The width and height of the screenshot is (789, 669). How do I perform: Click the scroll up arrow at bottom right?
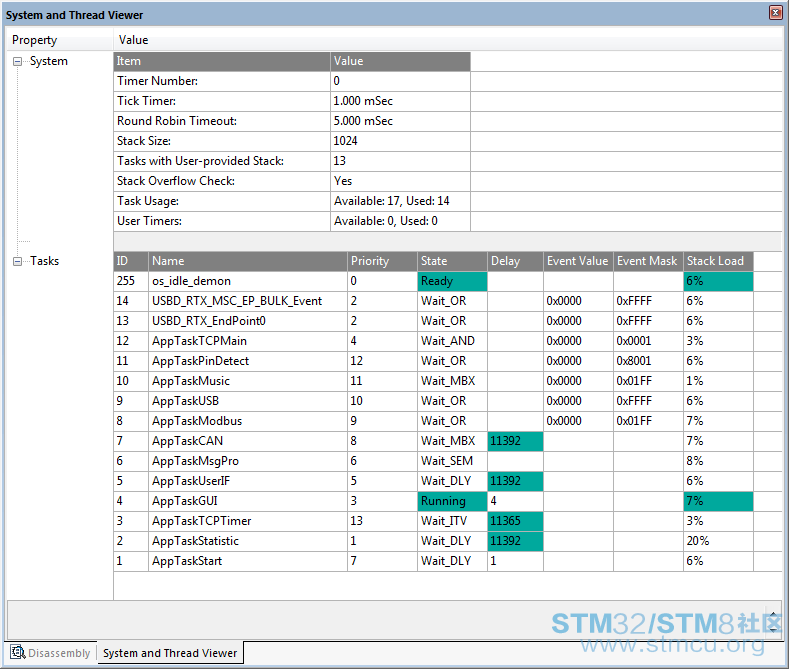(x=773, y=615)
